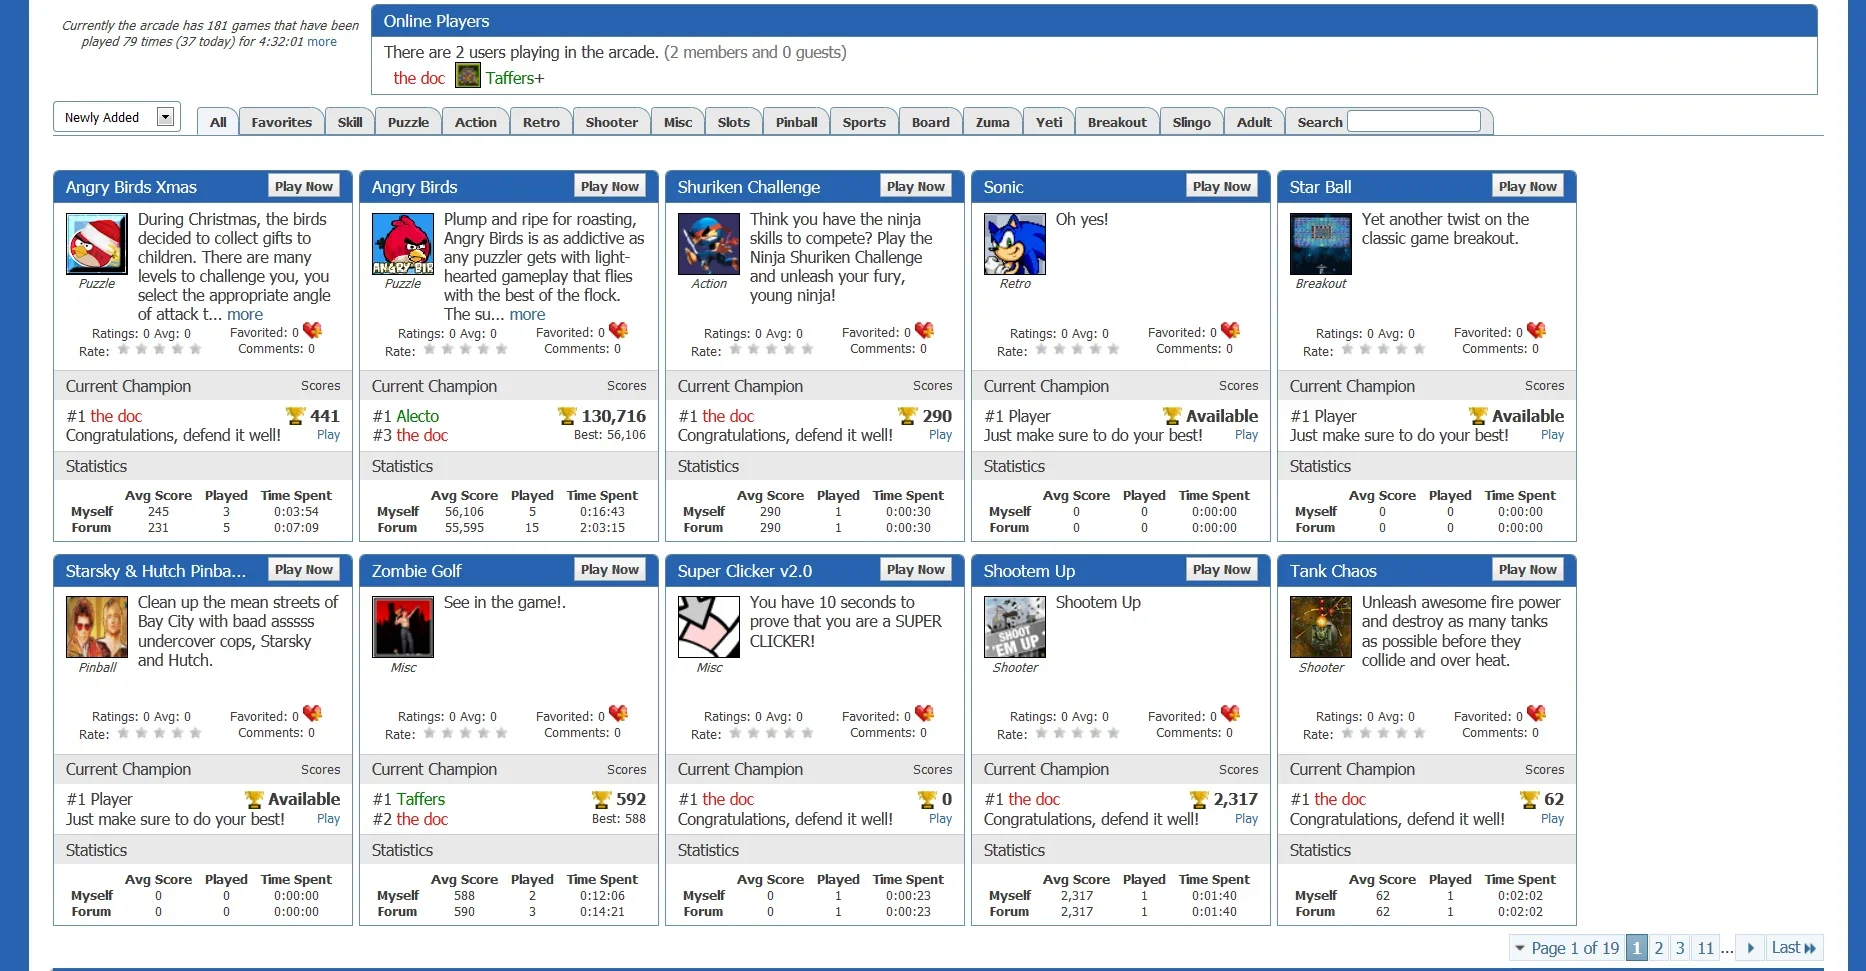Open the Pinball tab

(x=796, y=122)
